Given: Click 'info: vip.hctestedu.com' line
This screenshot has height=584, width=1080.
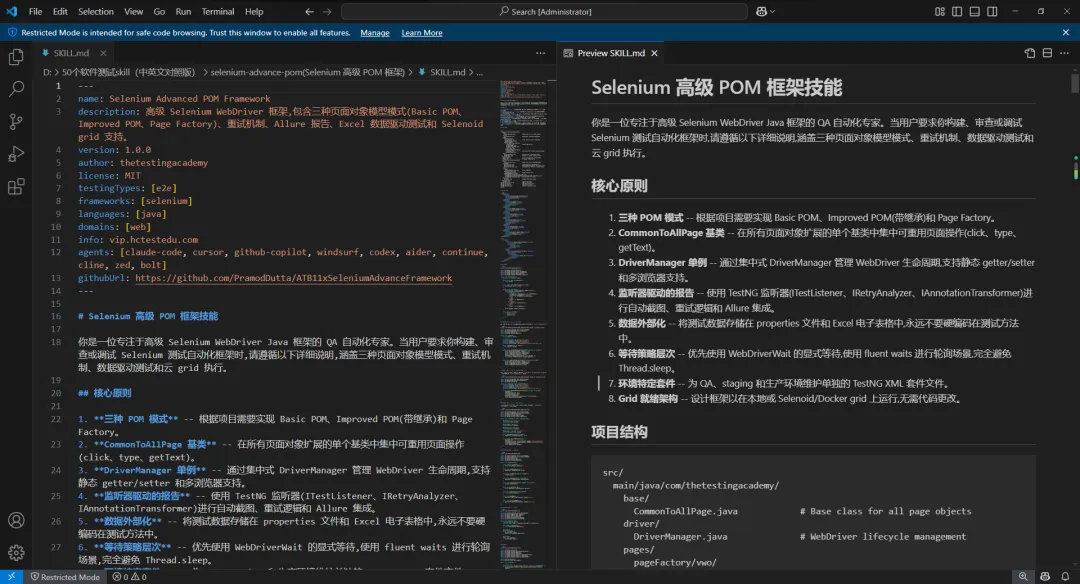Looking at the screenshot, I should tap(138, 240).
